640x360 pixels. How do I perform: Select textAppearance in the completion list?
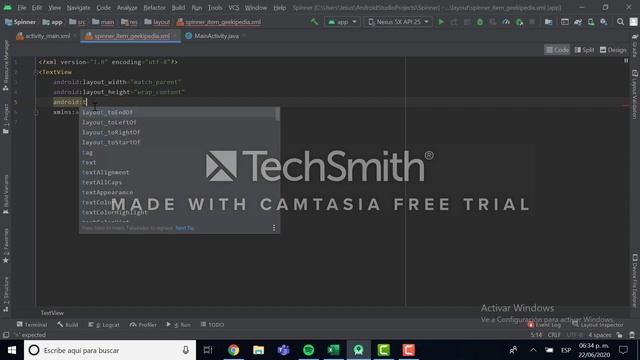177,192
